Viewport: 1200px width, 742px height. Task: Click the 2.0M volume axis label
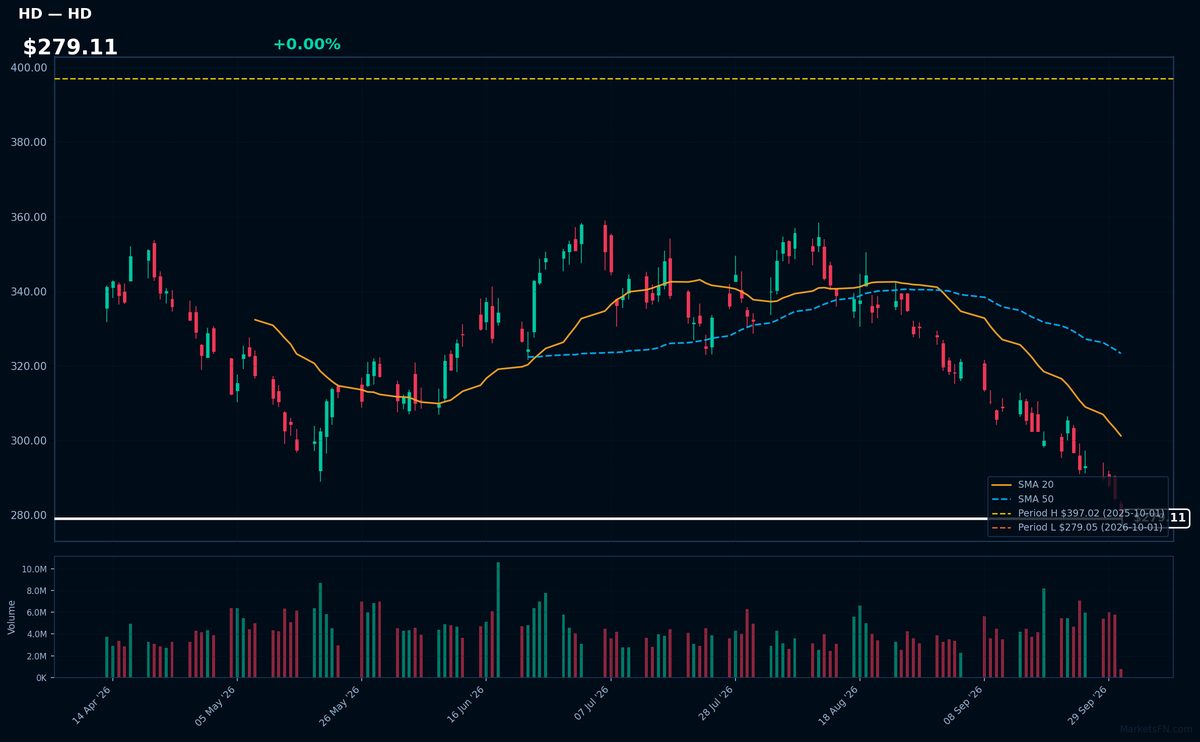coord(35,656)
